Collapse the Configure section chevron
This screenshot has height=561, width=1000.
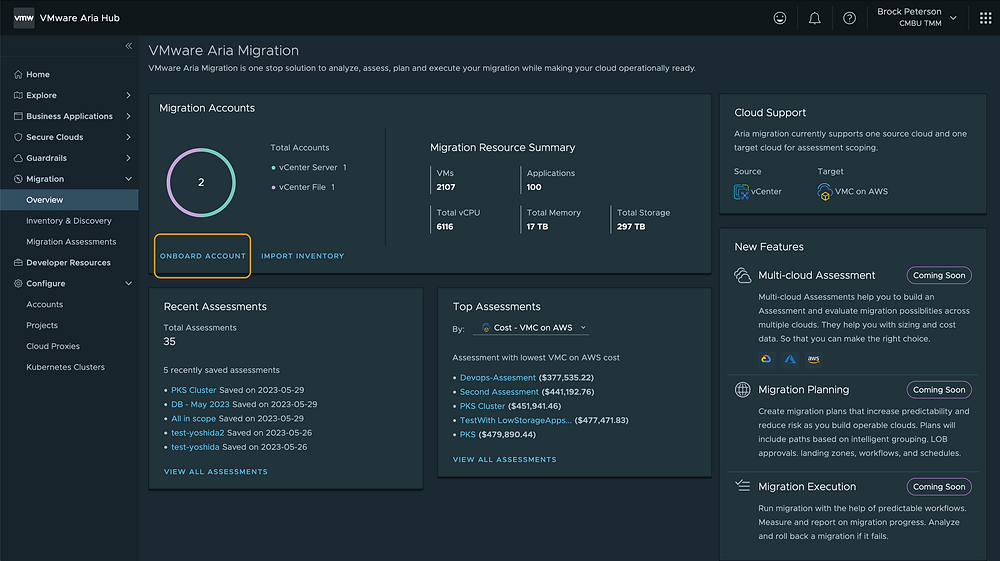pyautogui.click(x=128, y=284)
